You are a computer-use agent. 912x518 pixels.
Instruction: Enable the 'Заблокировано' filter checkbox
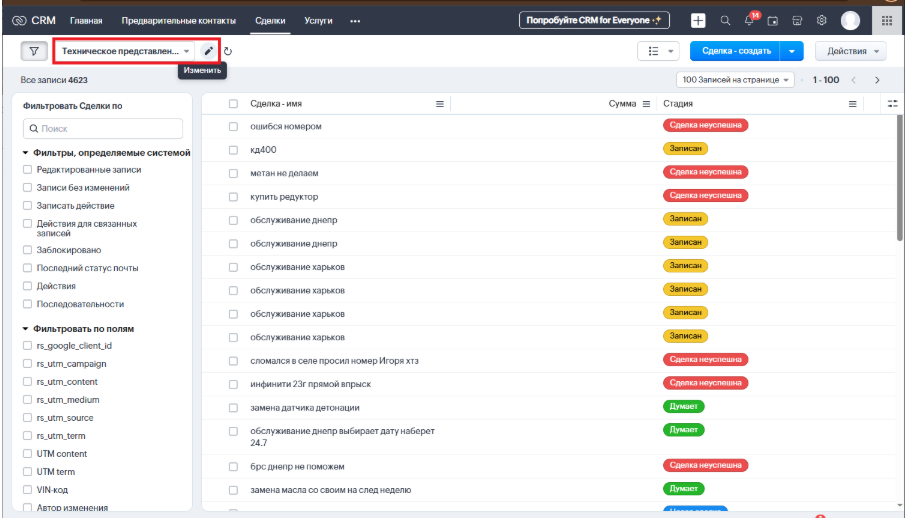tap(28, 250)
